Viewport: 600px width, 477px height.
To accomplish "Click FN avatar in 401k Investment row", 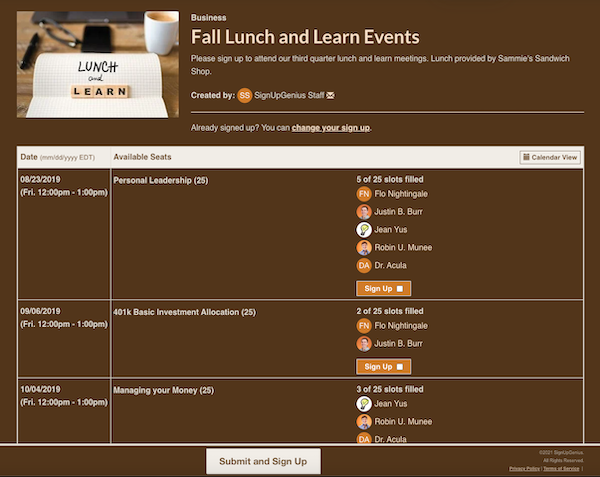I will pyautogui.click(x=364, y=326).
